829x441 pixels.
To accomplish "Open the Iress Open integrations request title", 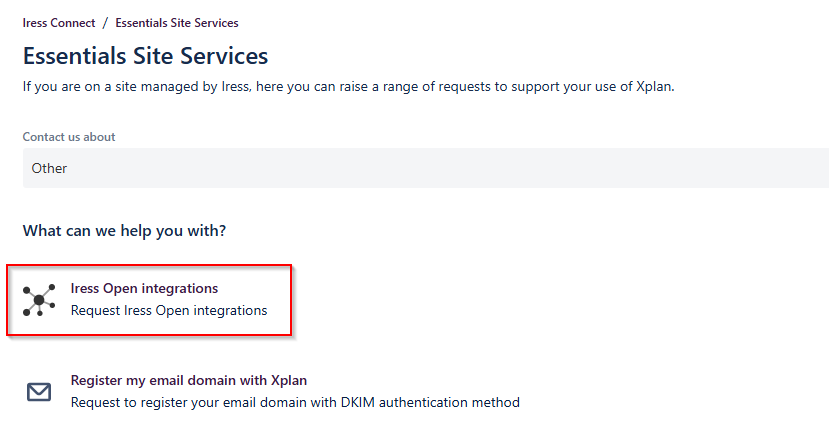I will coord(144,288).
